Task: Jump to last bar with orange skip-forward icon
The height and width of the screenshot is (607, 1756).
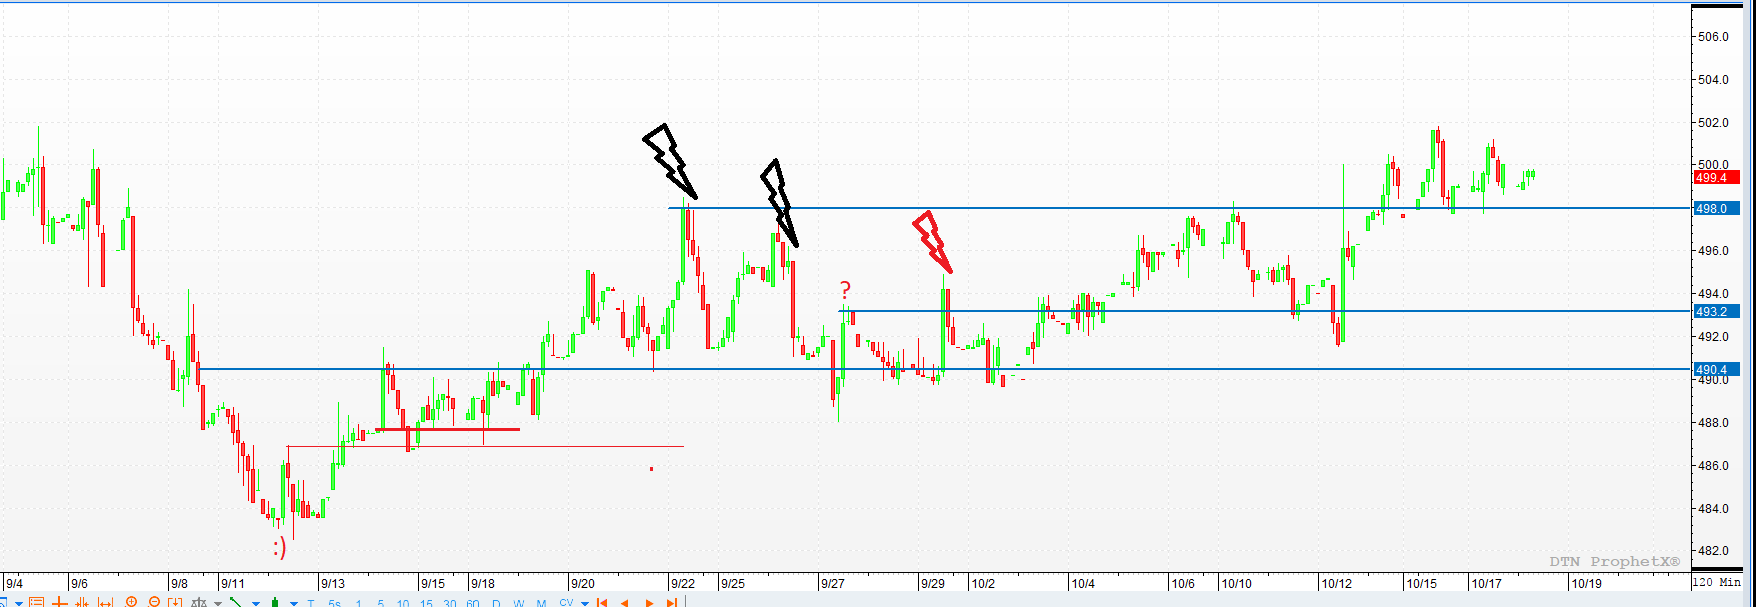Action: pos(672,603)
